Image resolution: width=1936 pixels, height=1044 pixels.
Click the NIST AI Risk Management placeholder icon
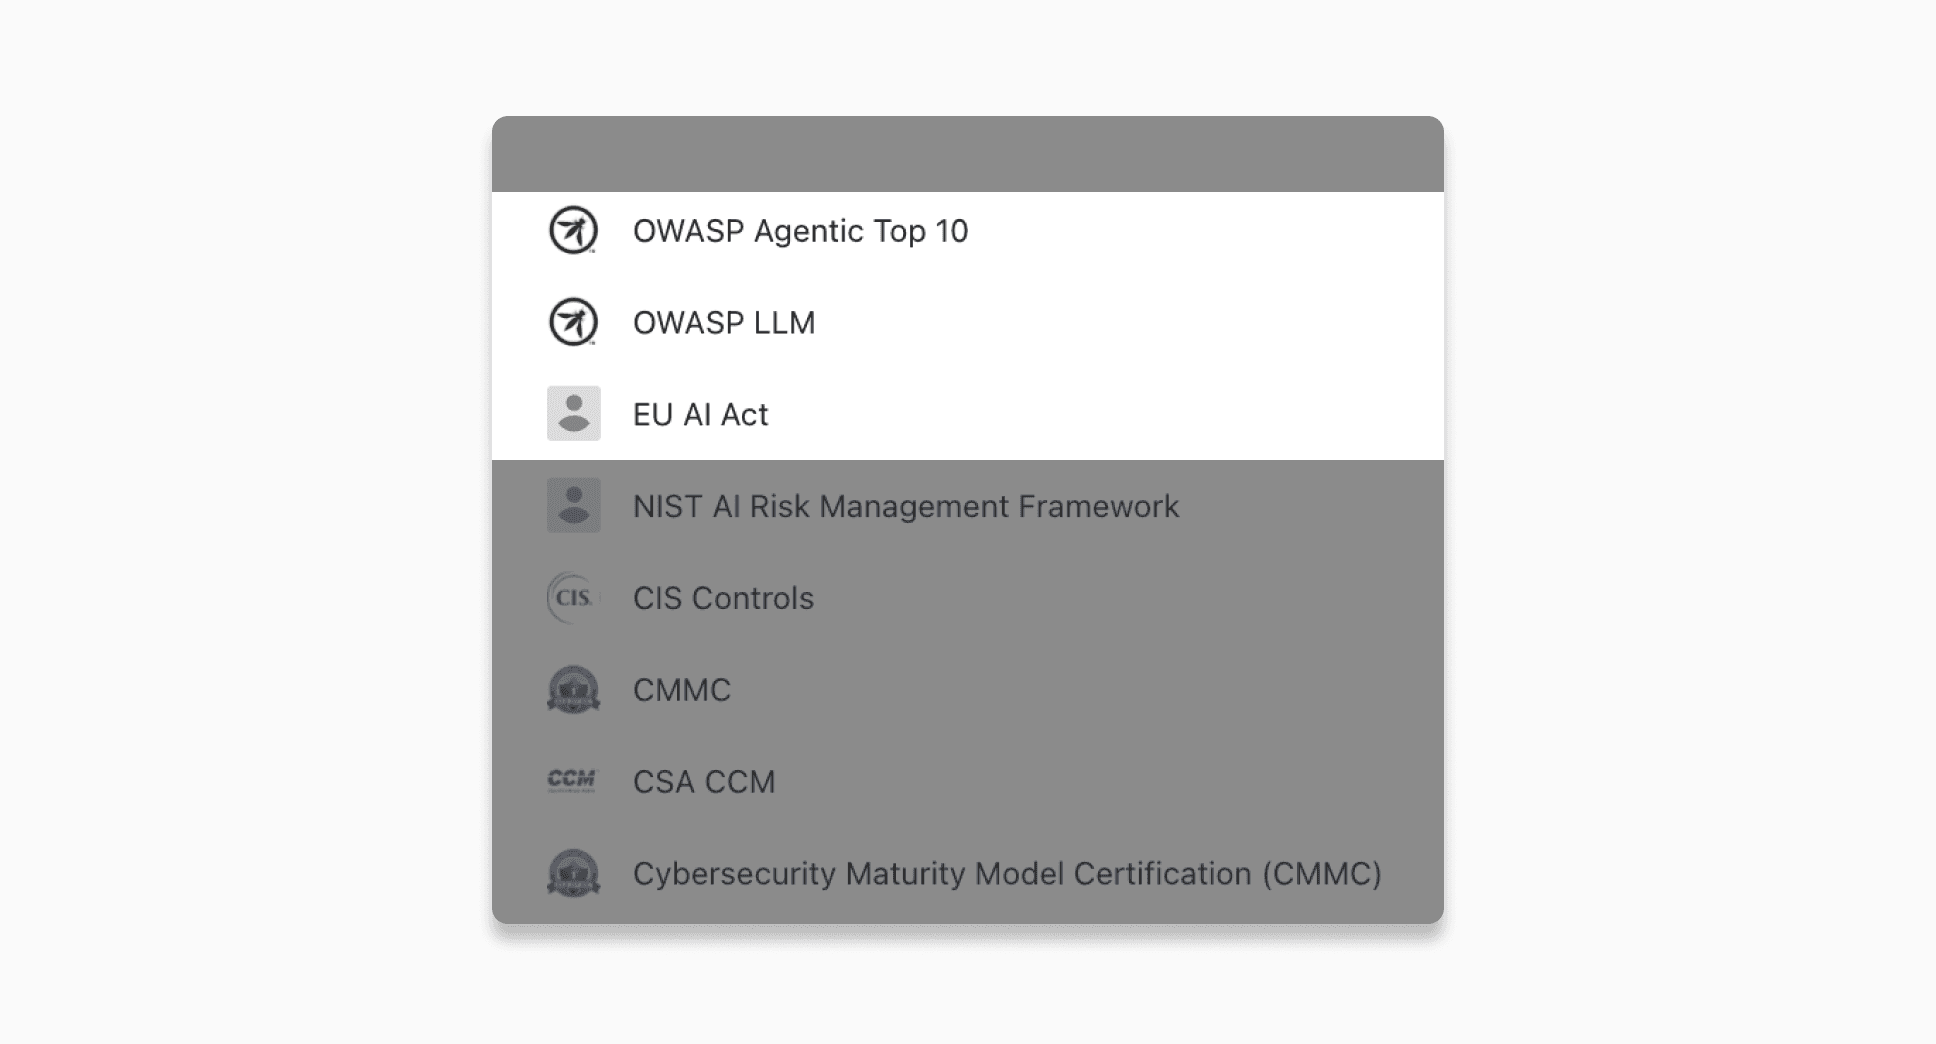(x=573, y=506)
